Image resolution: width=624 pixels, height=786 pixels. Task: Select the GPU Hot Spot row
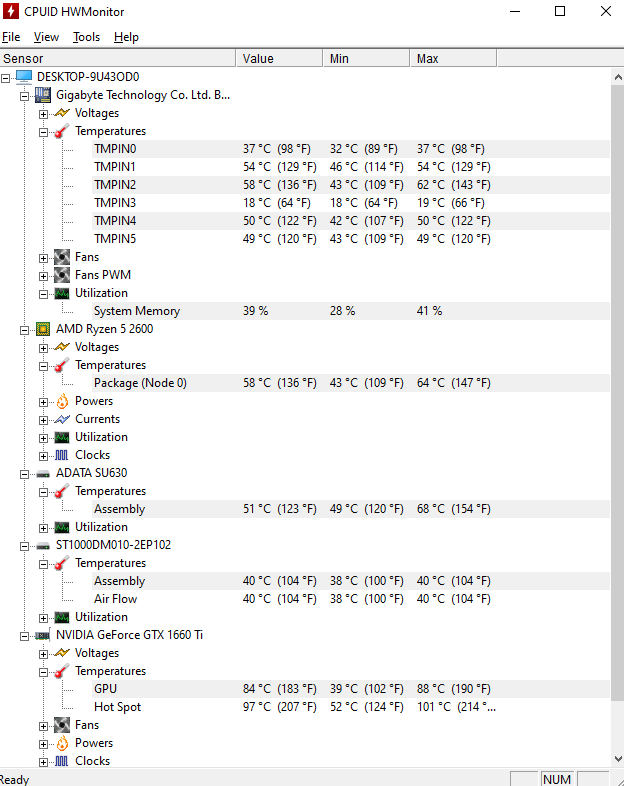[x=117, y=707]
